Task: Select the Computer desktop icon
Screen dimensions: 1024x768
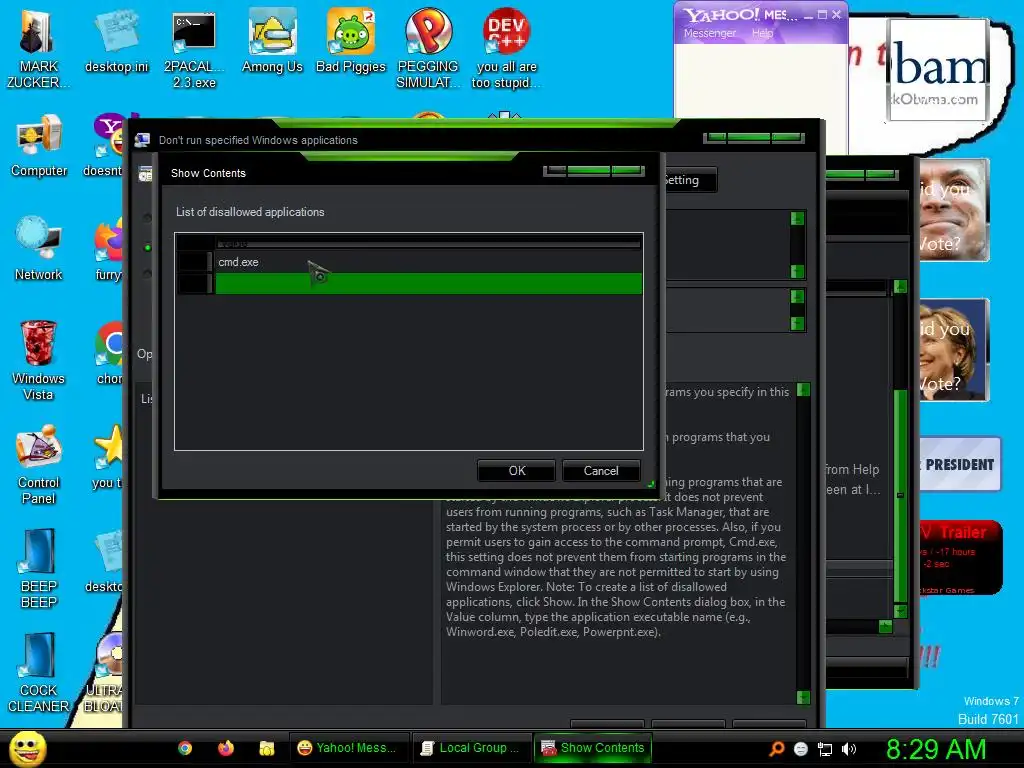Action: pos(39,146)
